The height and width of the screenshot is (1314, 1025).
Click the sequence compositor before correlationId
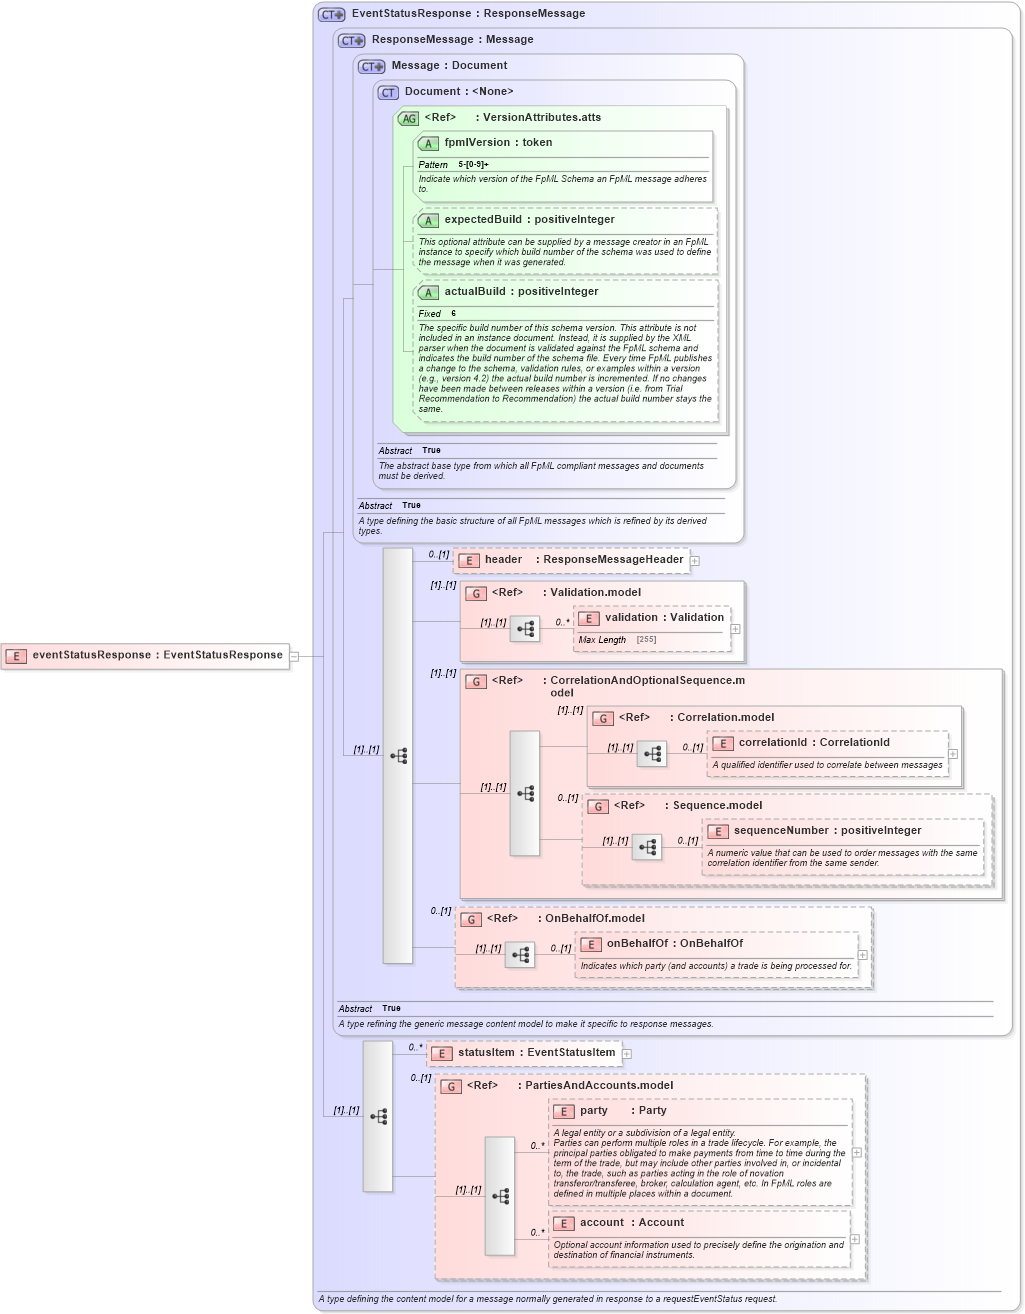click(652, 754)
